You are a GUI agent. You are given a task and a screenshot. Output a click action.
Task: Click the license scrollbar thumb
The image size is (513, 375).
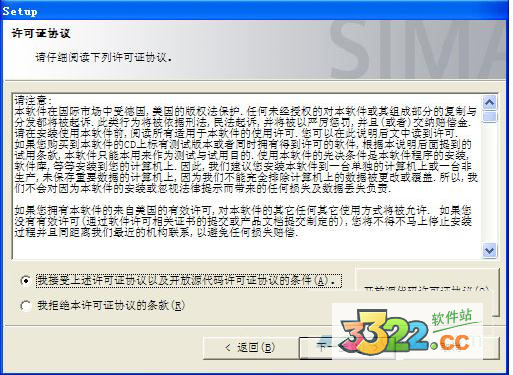tap(489, 117)
